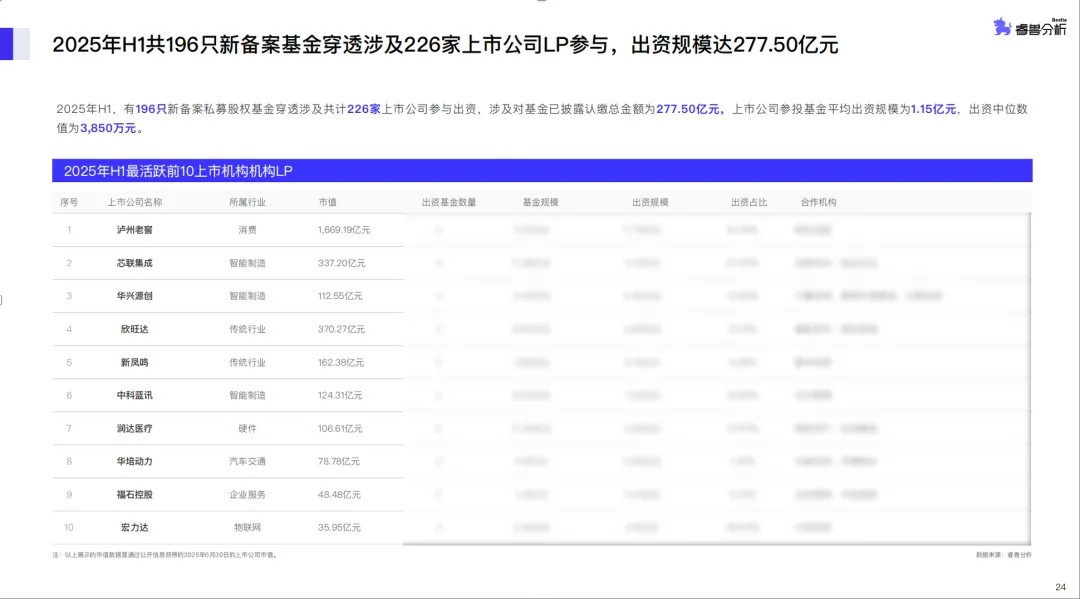Select the blue header 2025年H1最活跃前10上市机构机构LP
The width and height of the screenshot is (1080, 599).
tap(542, 171)
